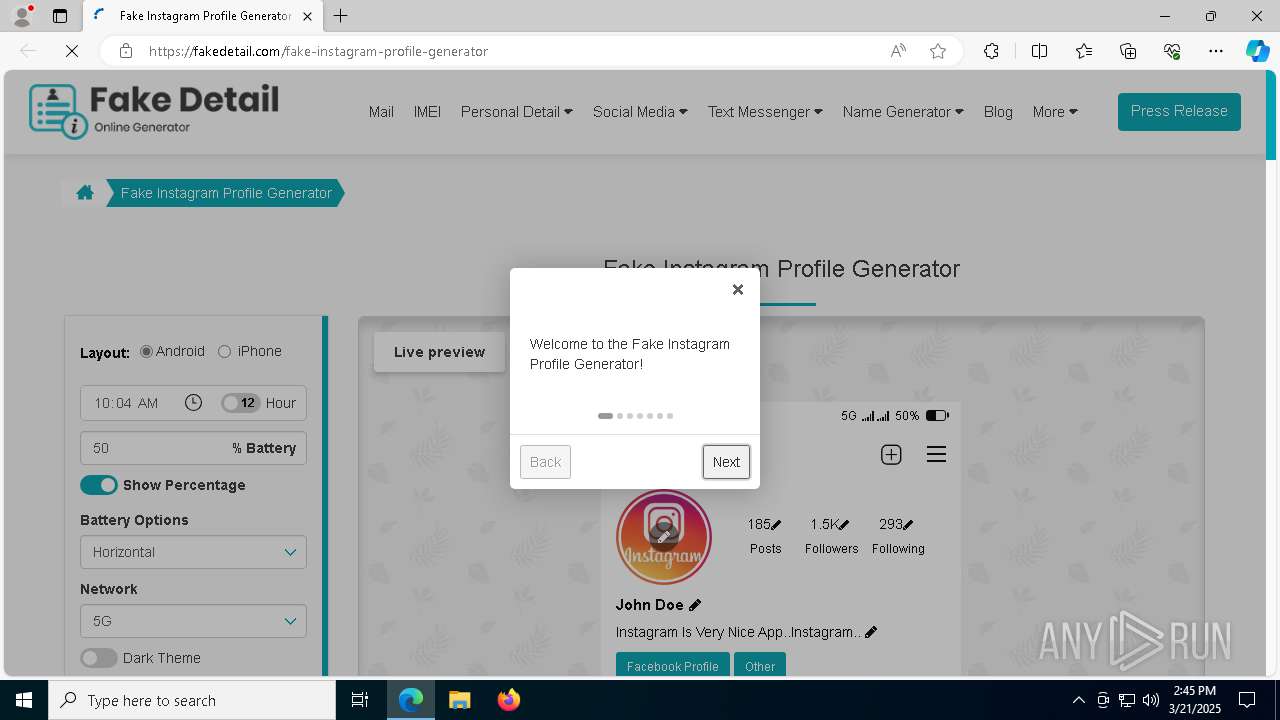Viewport: 1280px width, 720px height.
Task: Open Task View on the taskbar
Action: (361, 700)
